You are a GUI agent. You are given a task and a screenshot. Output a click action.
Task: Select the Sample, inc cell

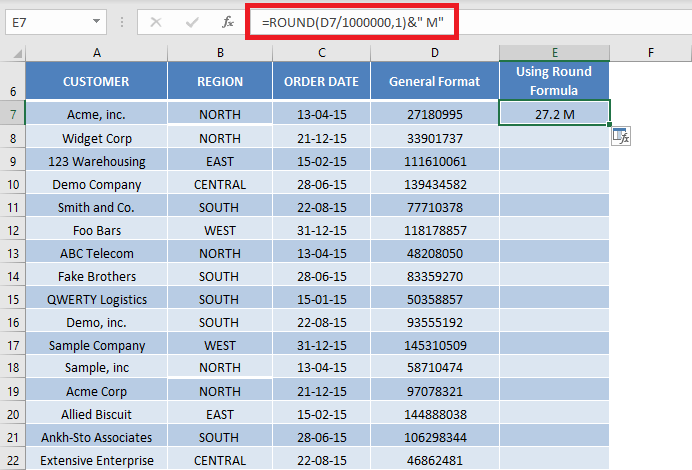[x=96, y=367]
